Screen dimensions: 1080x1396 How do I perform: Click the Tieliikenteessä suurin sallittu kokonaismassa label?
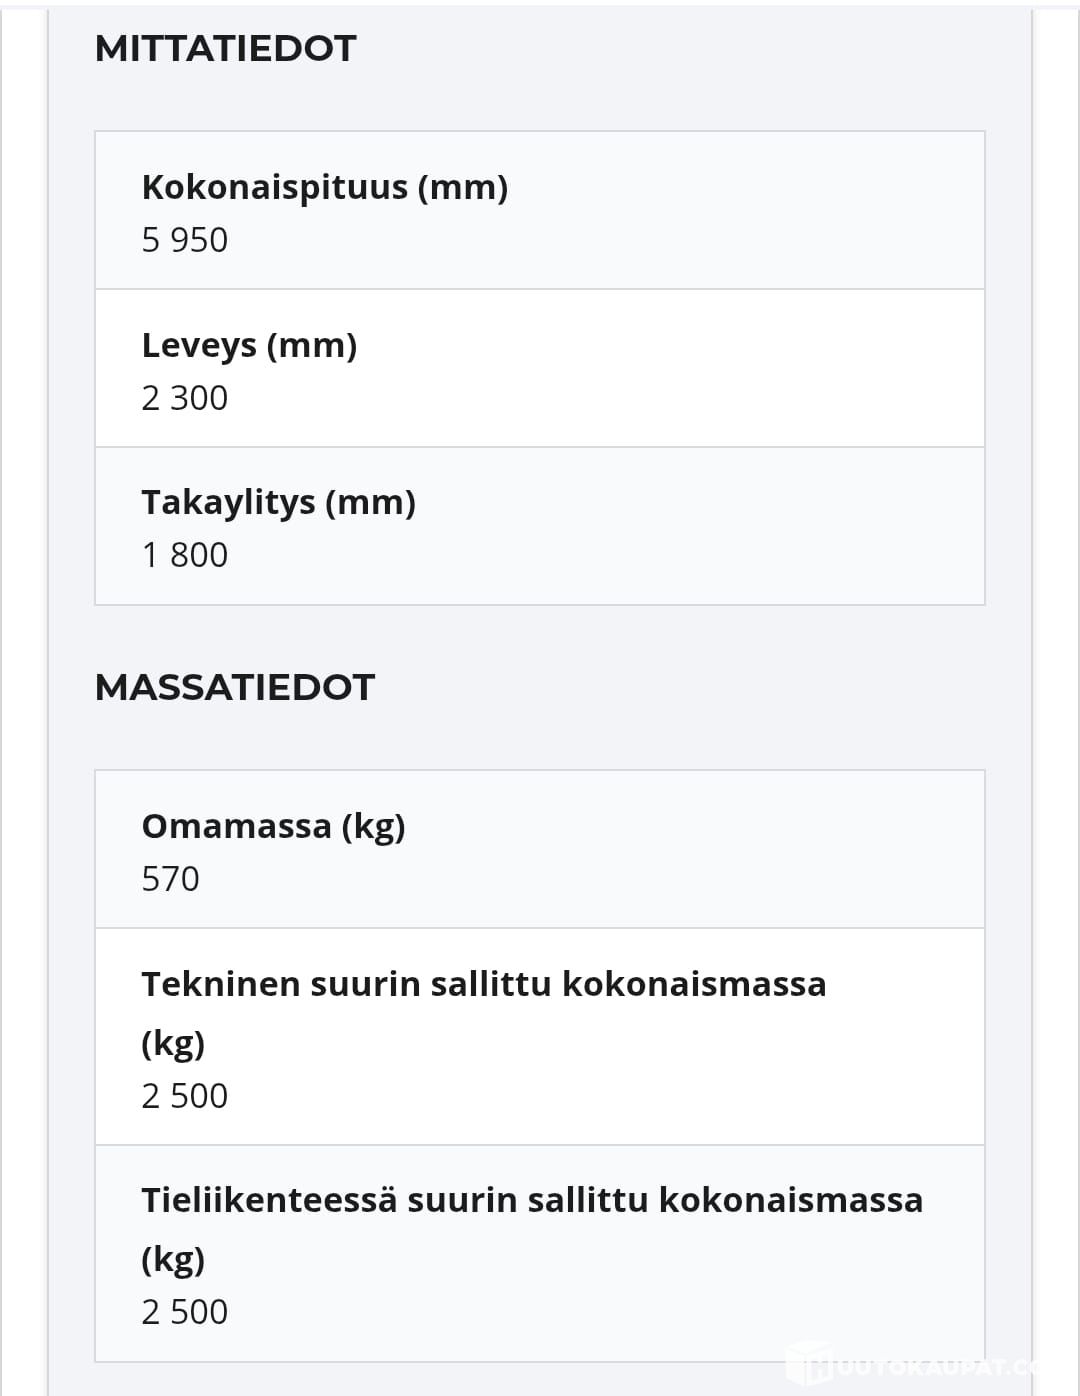[x=532, y=1200]
